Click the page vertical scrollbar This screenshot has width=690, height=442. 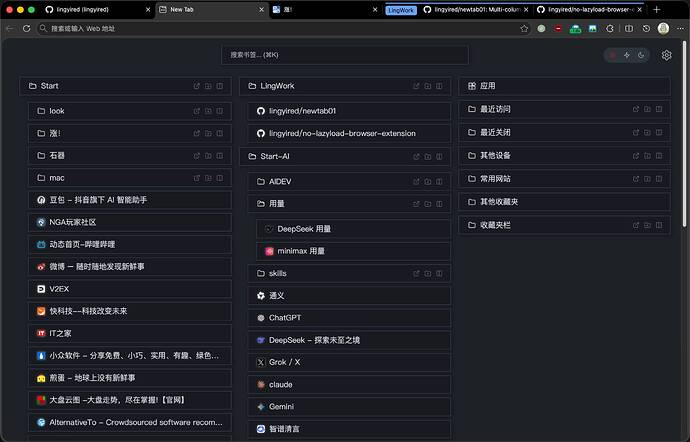pyautogui.click(x=684, y=134)
